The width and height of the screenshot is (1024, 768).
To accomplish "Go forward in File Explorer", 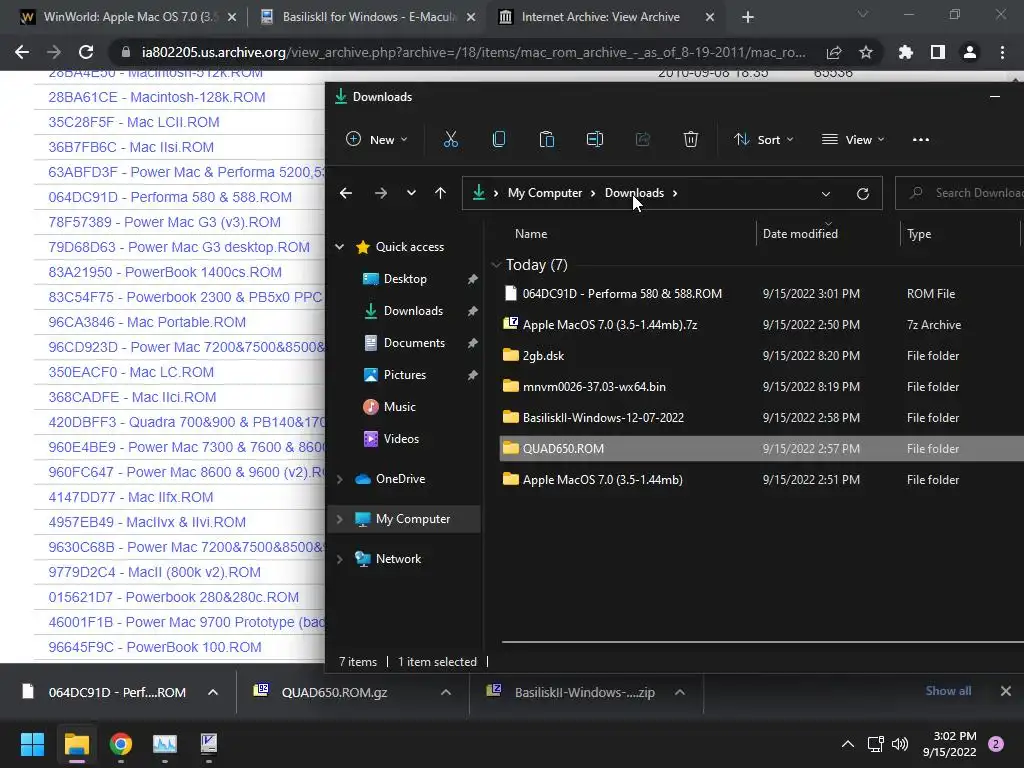I will click(x=381, y=193).
